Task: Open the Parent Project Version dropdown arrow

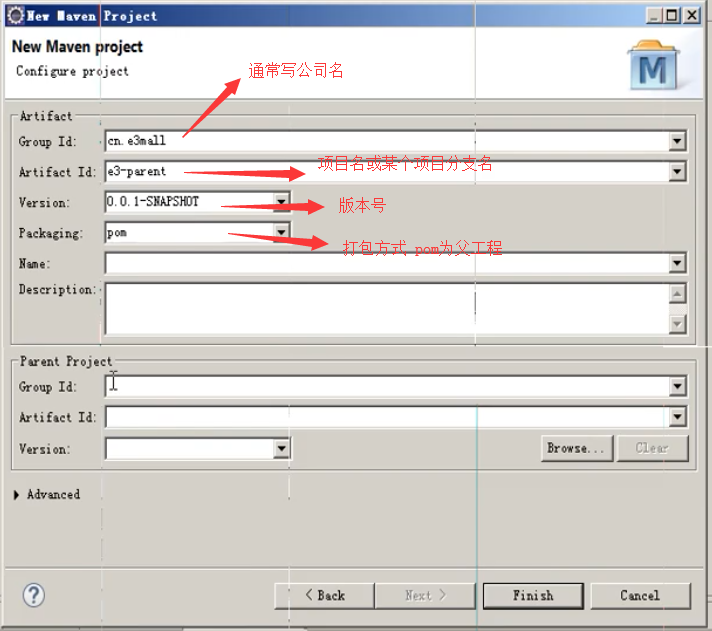Action: 282,449
